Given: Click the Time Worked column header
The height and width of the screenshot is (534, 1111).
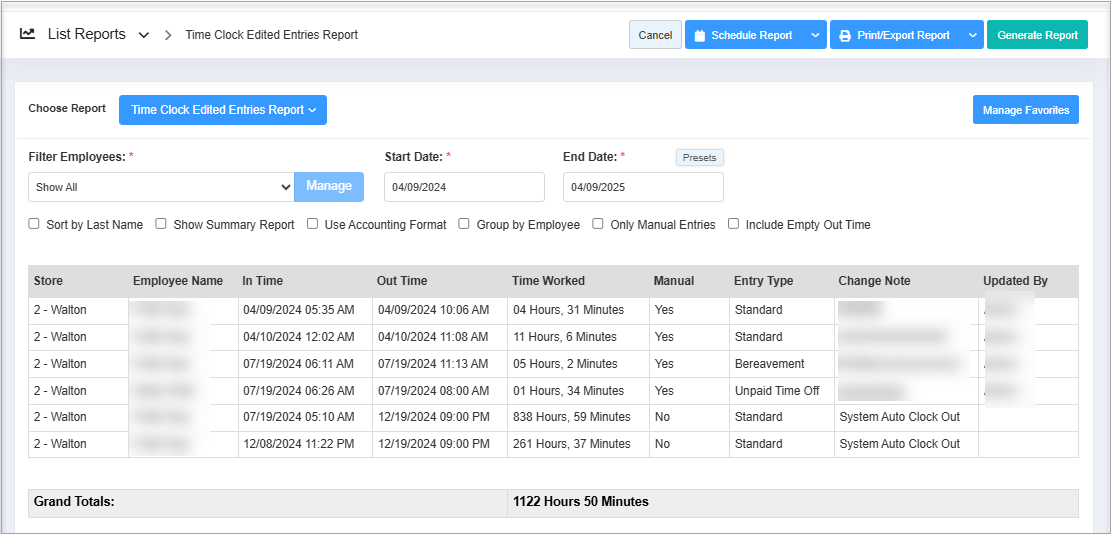Looking at the screenshot, I should (x=548, y=281).
